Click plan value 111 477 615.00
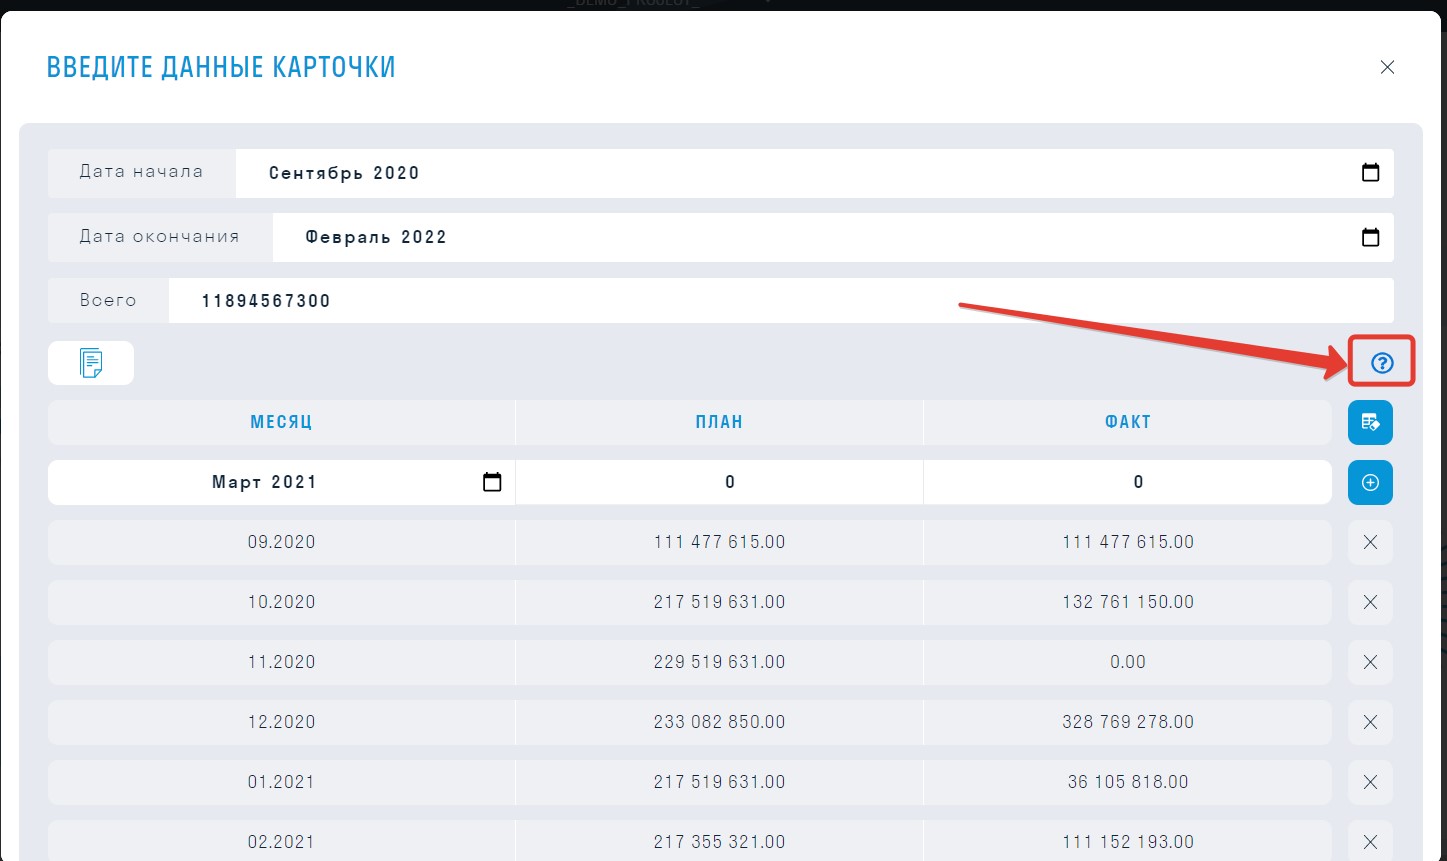This screenshot has width=1447, height=861. [x=719, y=542]
